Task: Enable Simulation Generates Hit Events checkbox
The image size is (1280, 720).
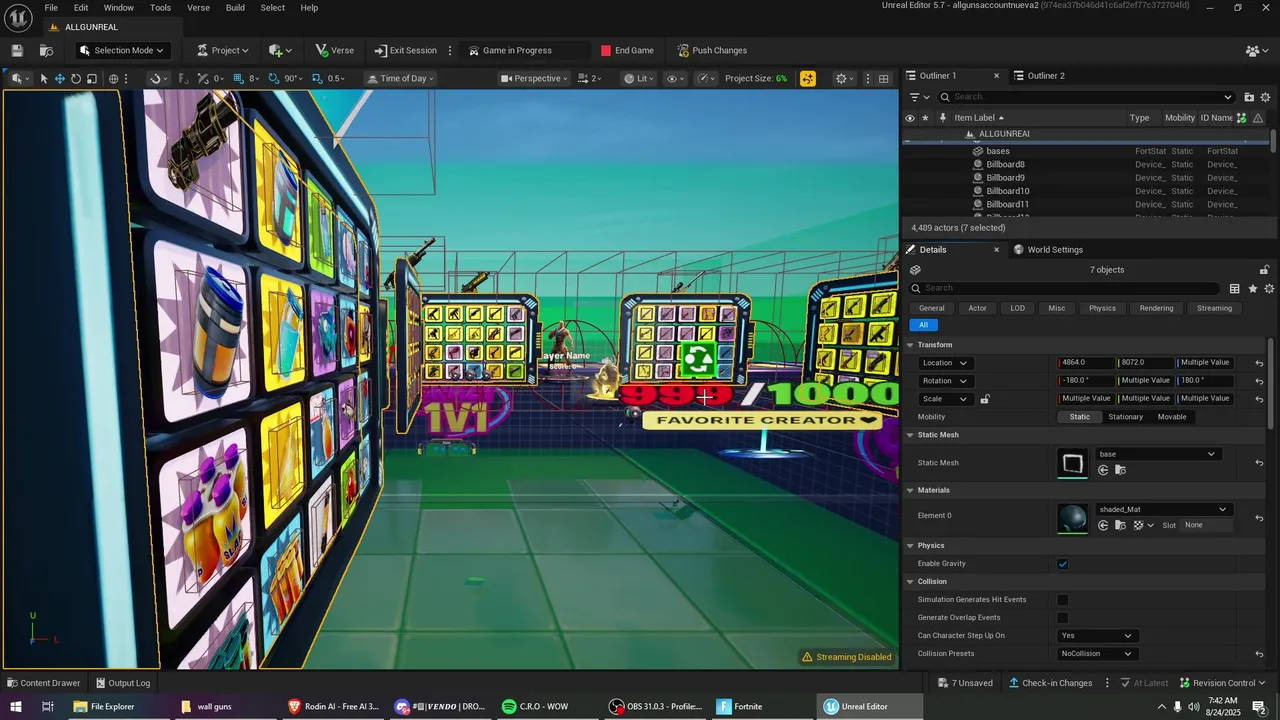Action: [1063, 600]
